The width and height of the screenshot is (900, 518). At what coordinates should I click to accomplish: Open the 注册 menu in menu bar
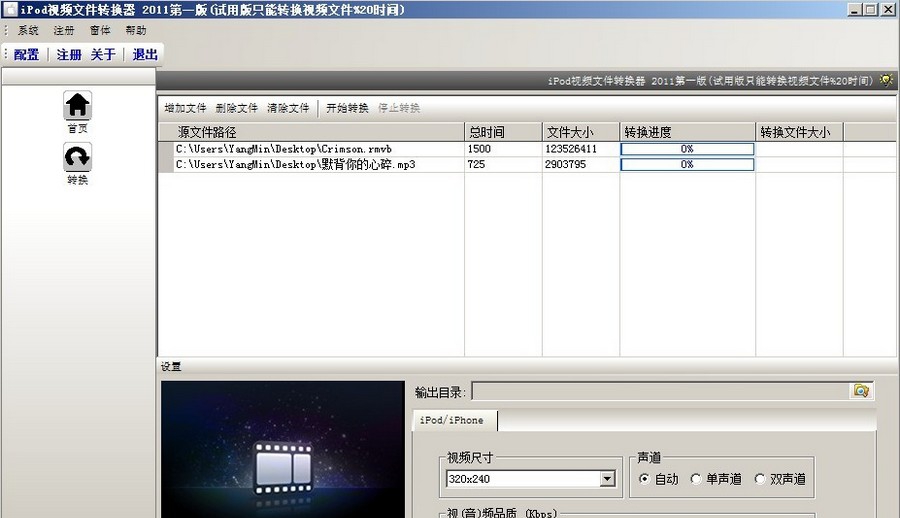(x=64, y=30)
